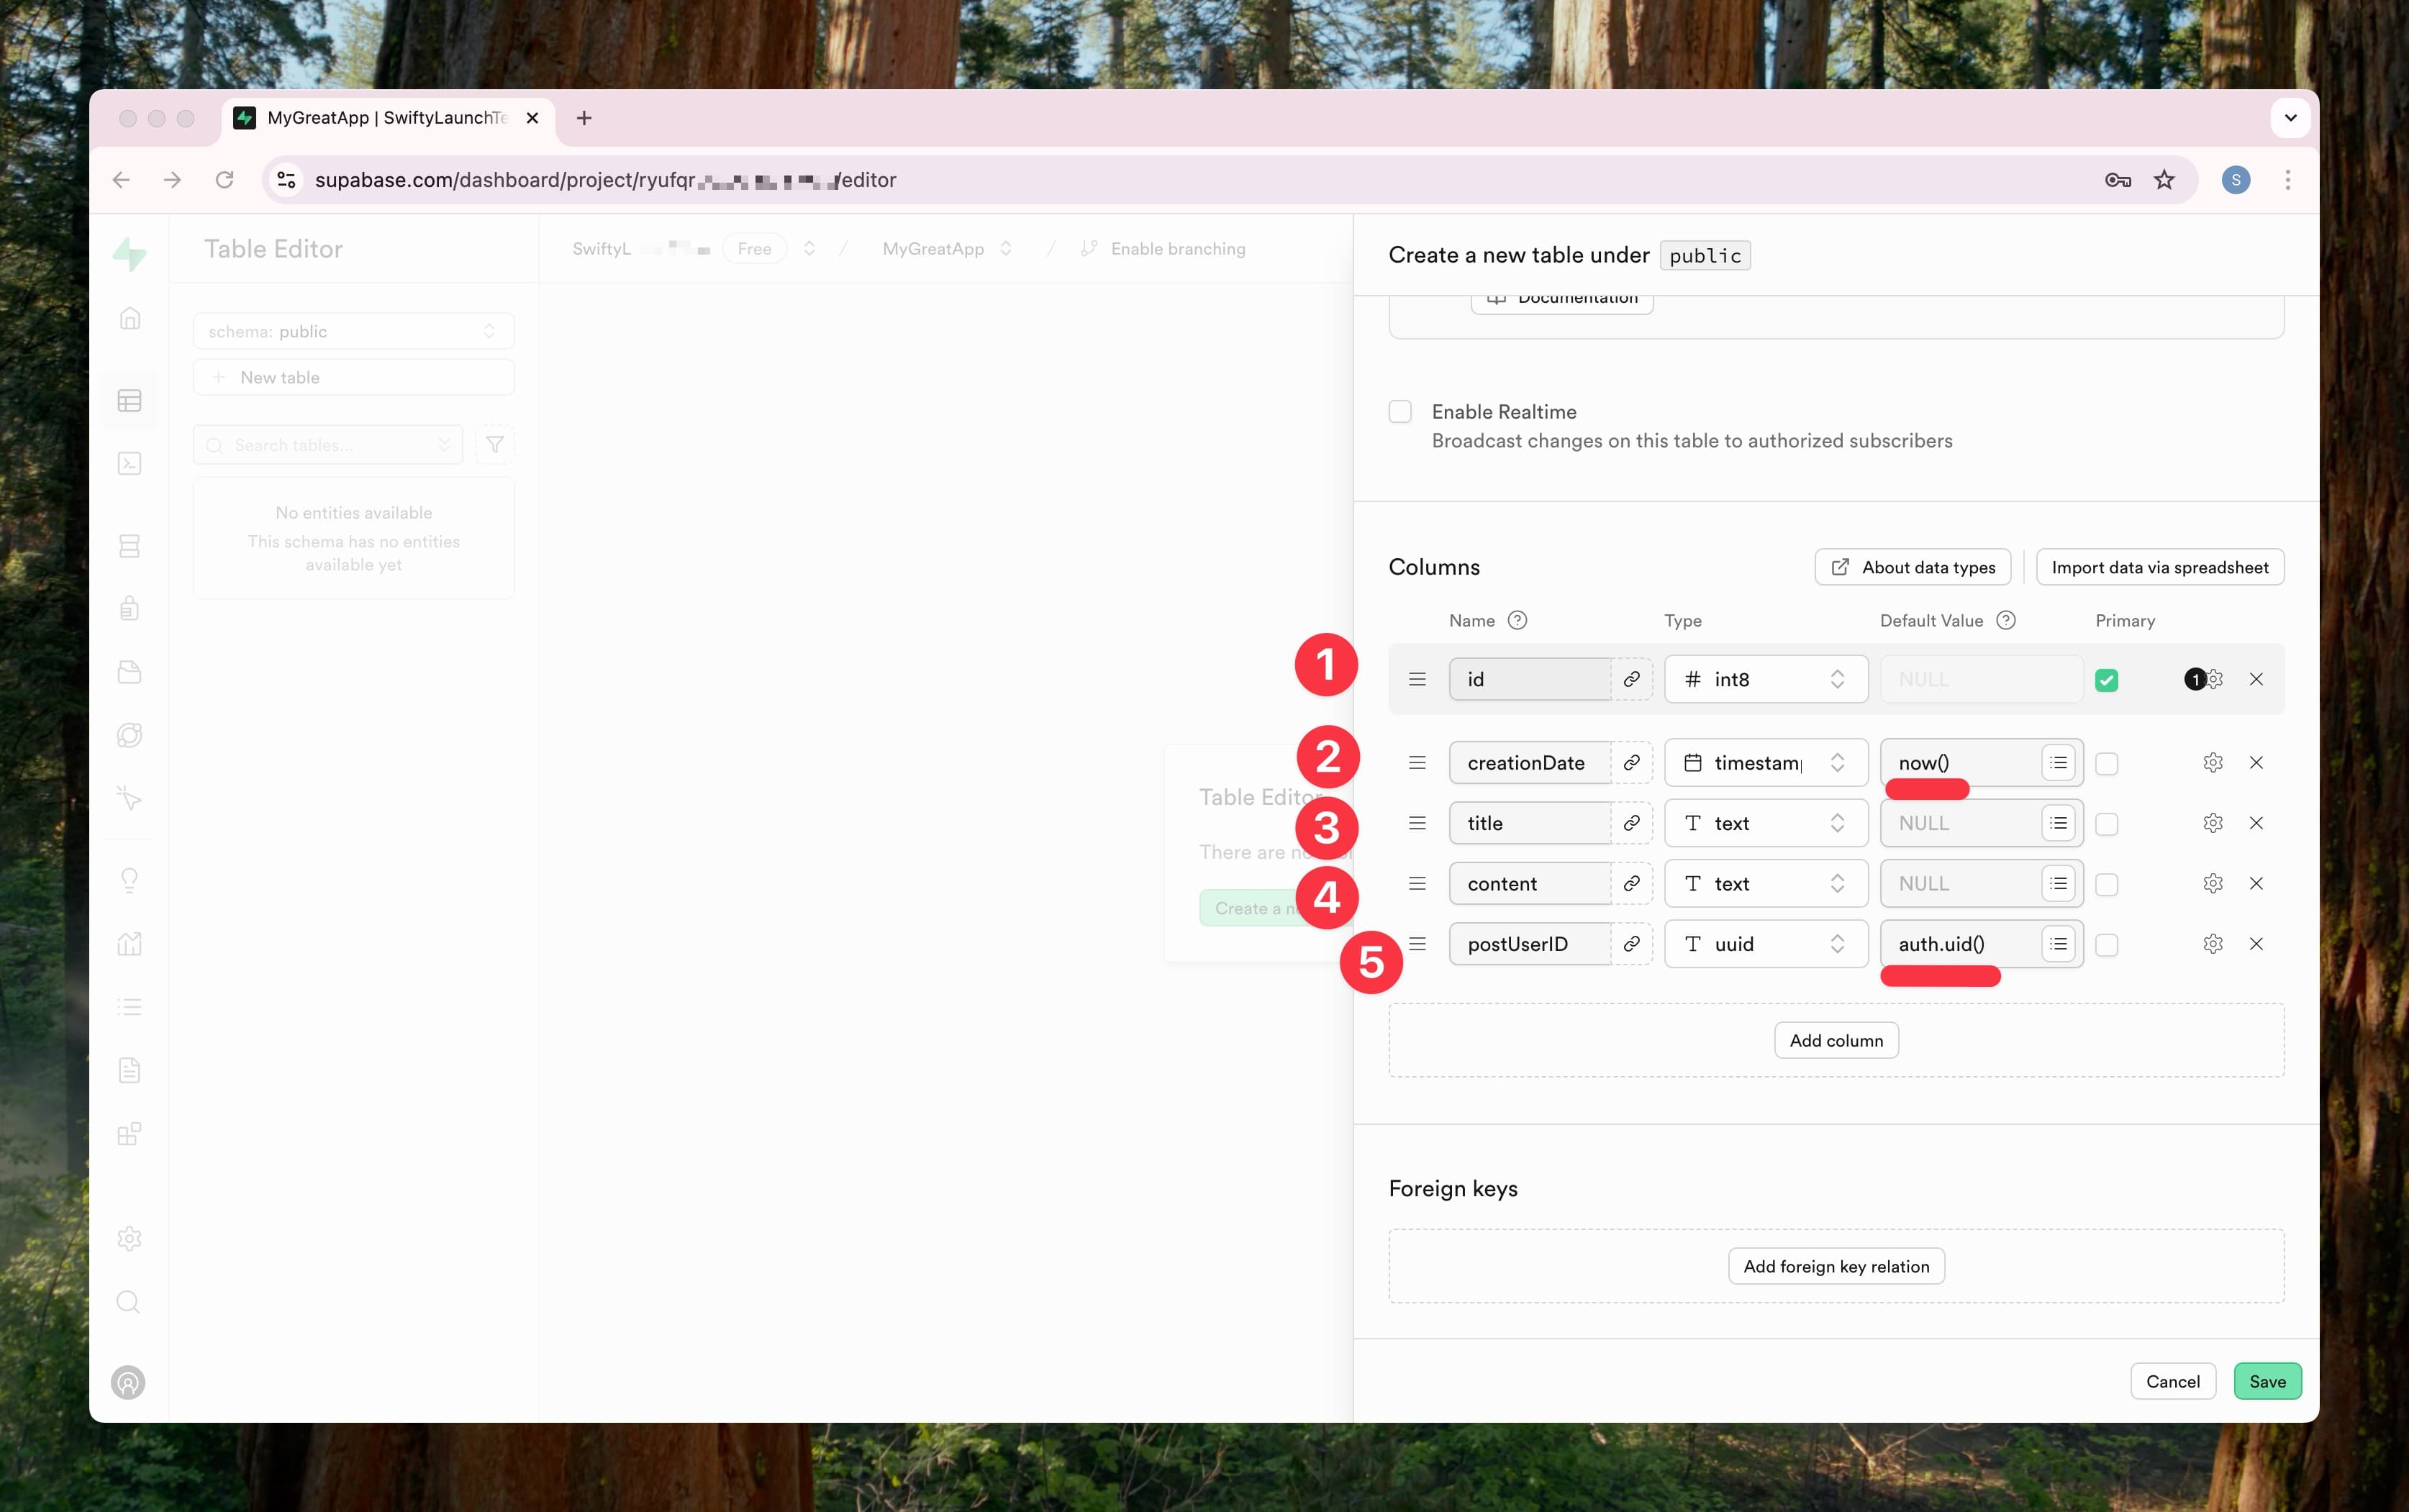Bookmark page with star icon
This screenshot has height=1512, width=2409.
[x=2164, y=180]
